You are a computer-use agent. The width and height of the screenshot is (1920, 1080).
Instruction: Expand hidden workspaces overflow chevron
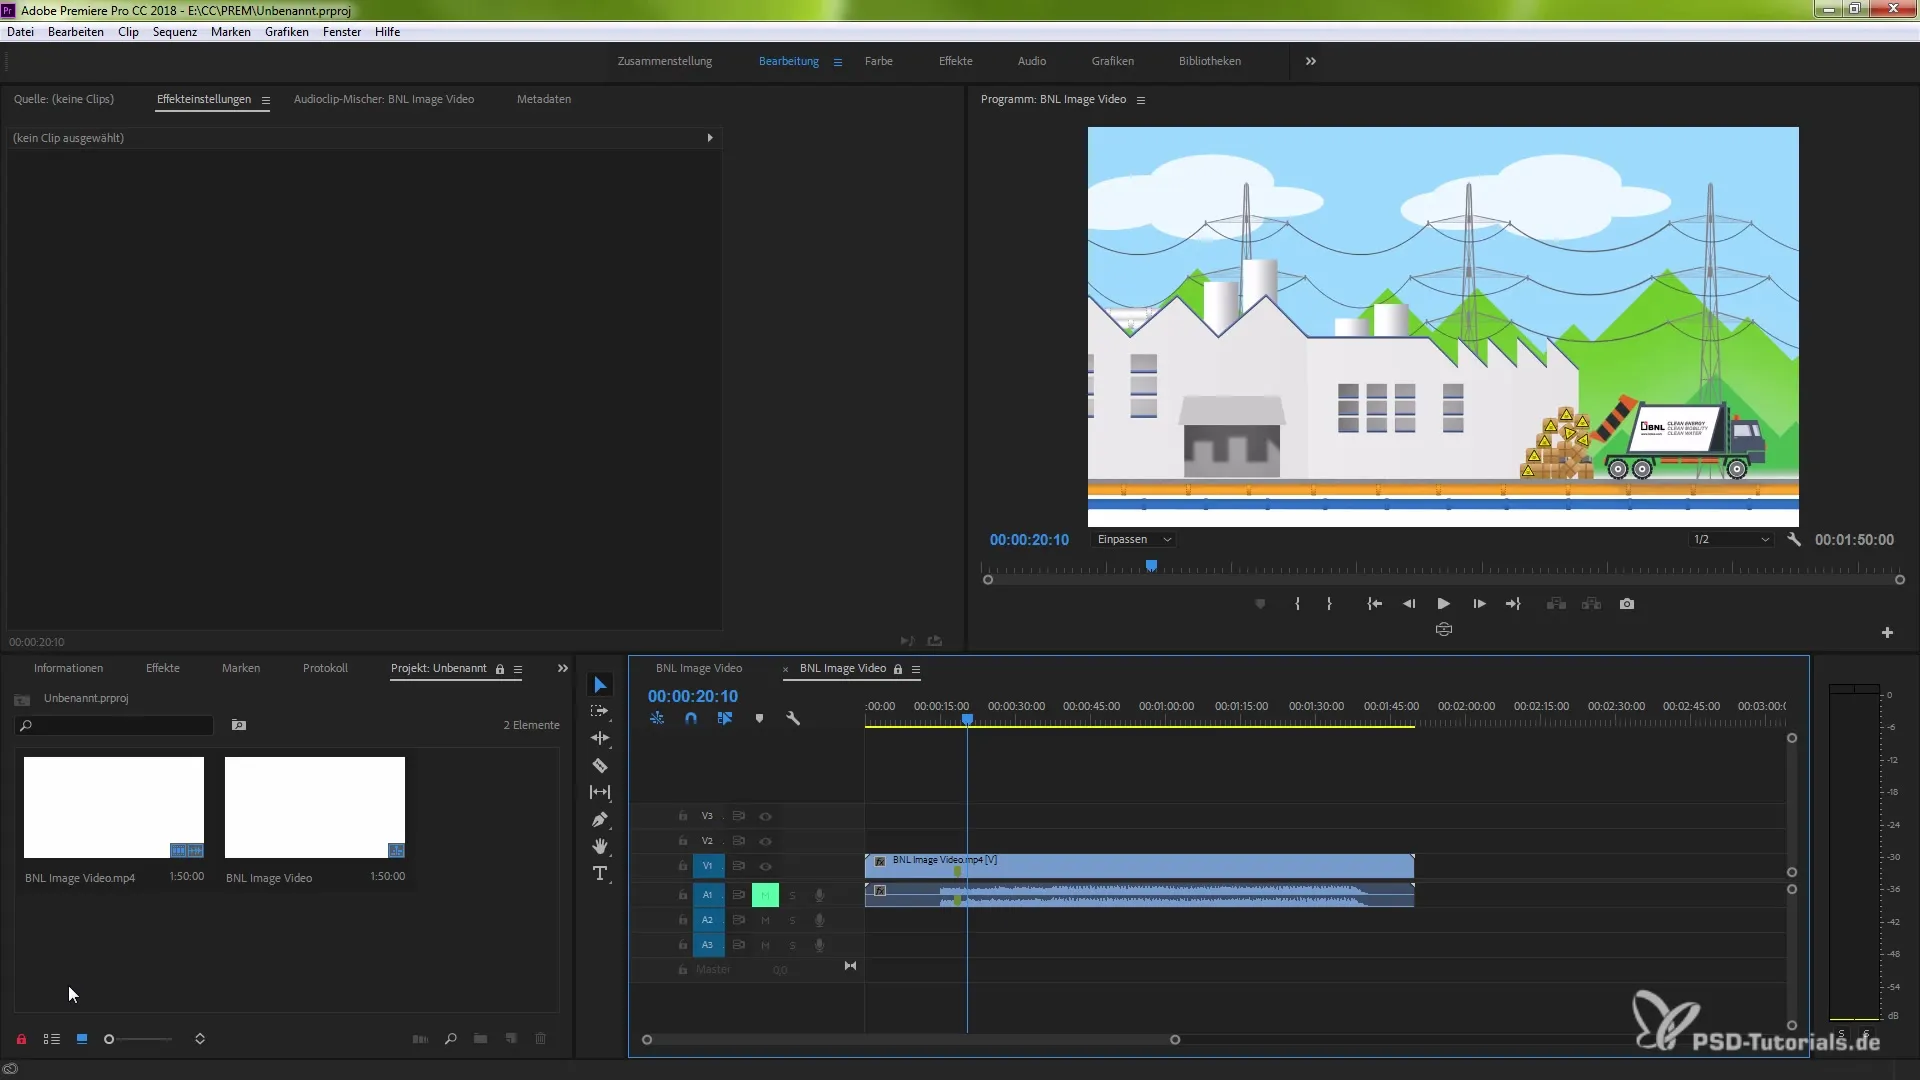(x=1310, y=61)
